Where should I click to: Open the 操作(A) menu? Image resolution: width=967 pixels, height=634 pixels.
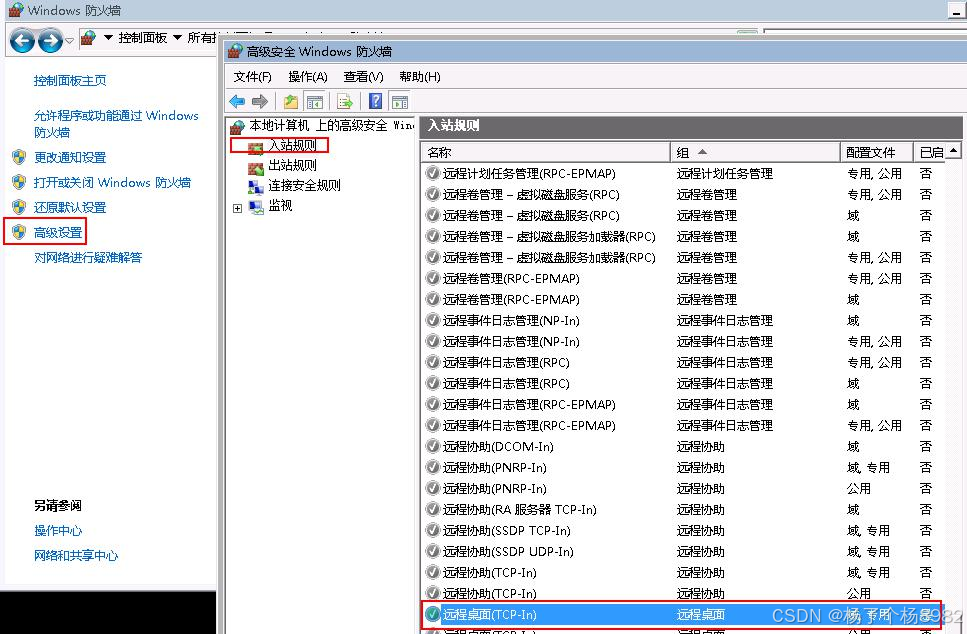click(308, 76)
